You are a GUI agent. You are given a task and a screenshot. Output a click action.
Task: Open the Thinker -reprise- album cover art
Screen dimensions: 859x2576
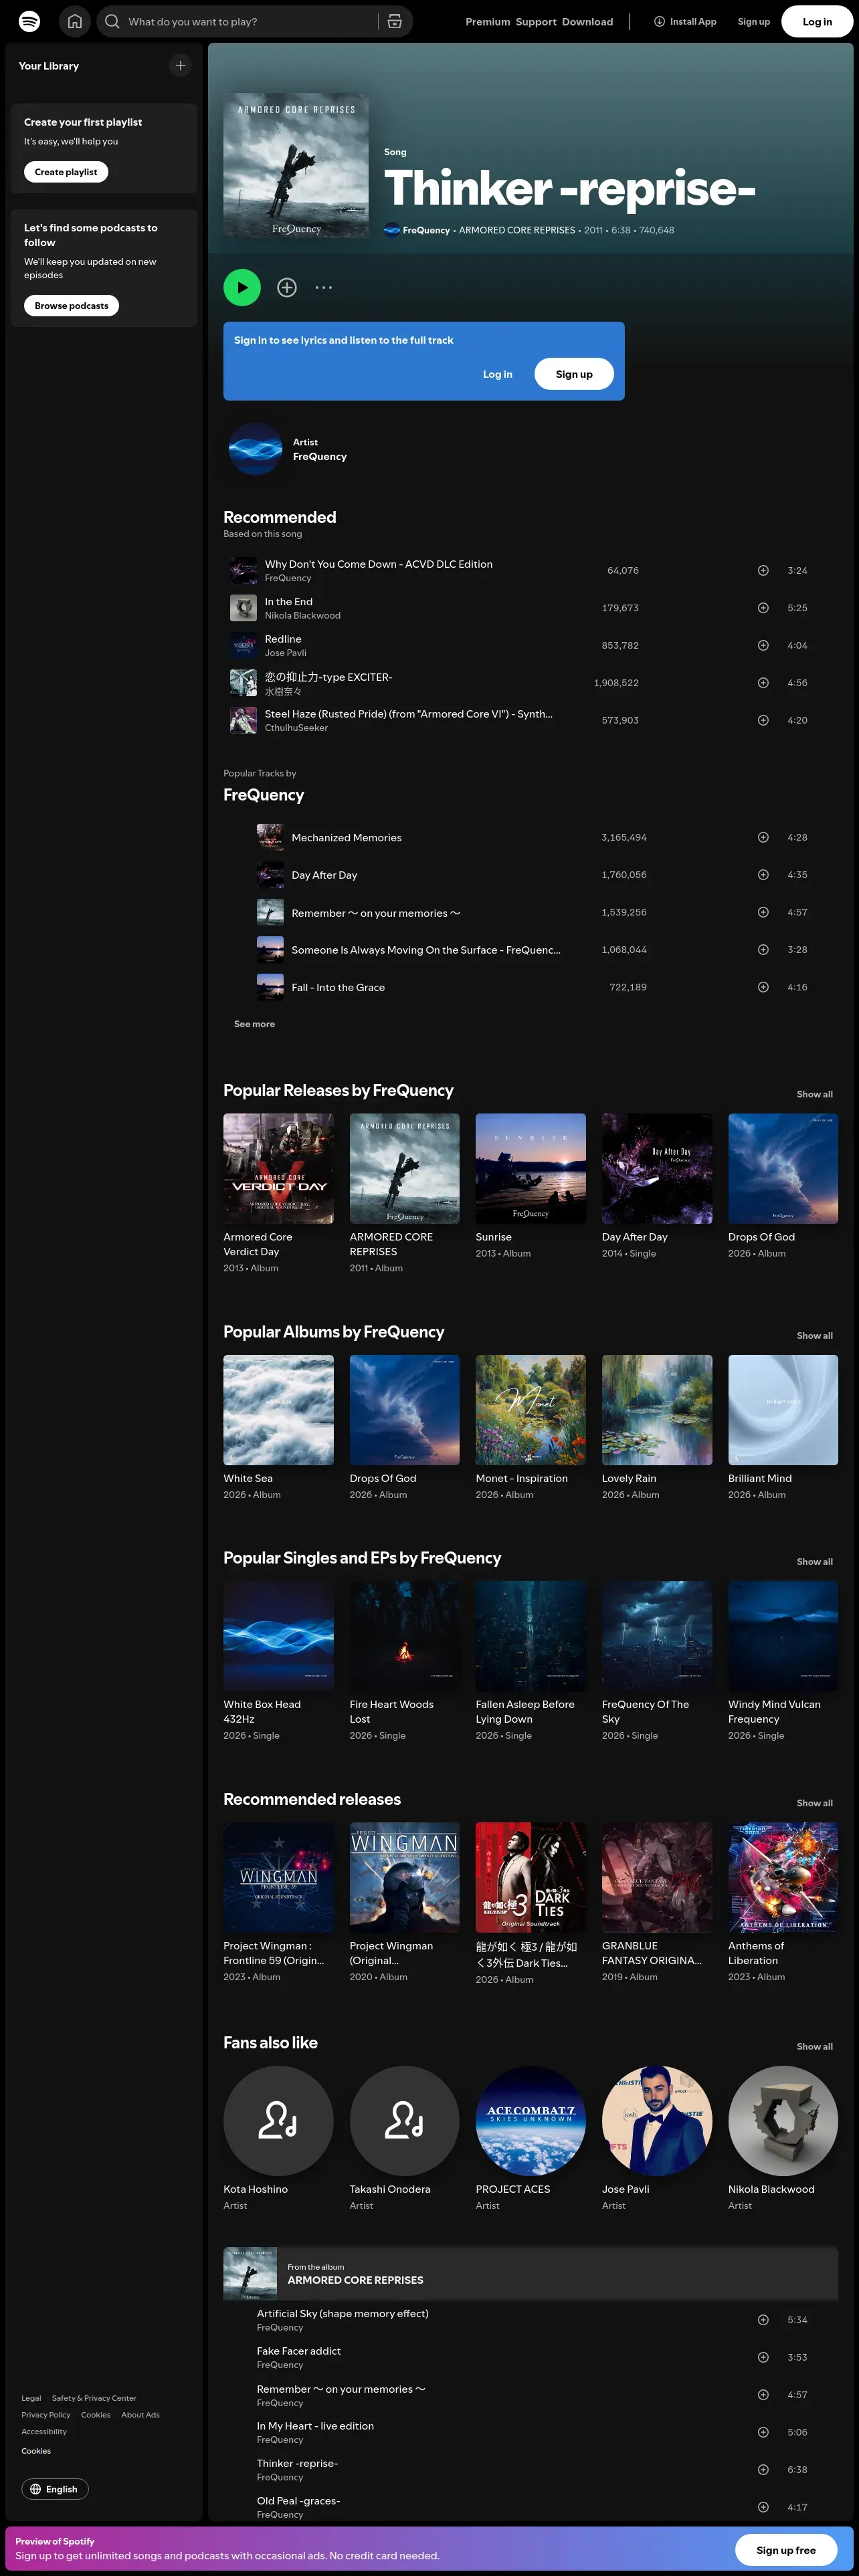[296, 167]
